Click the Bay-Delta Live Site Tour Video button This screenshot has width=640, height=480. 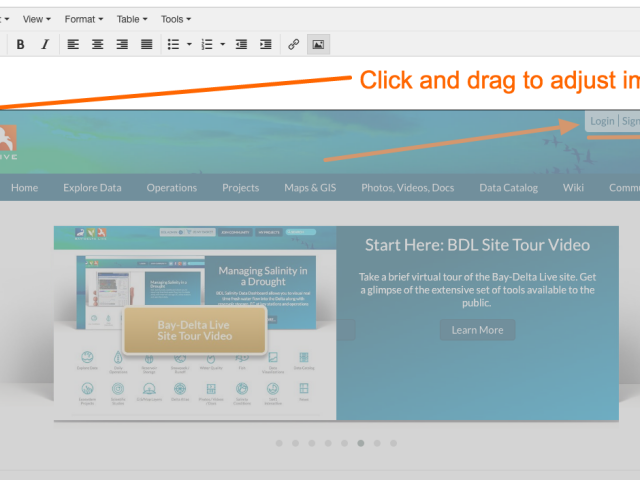(195, 330)
